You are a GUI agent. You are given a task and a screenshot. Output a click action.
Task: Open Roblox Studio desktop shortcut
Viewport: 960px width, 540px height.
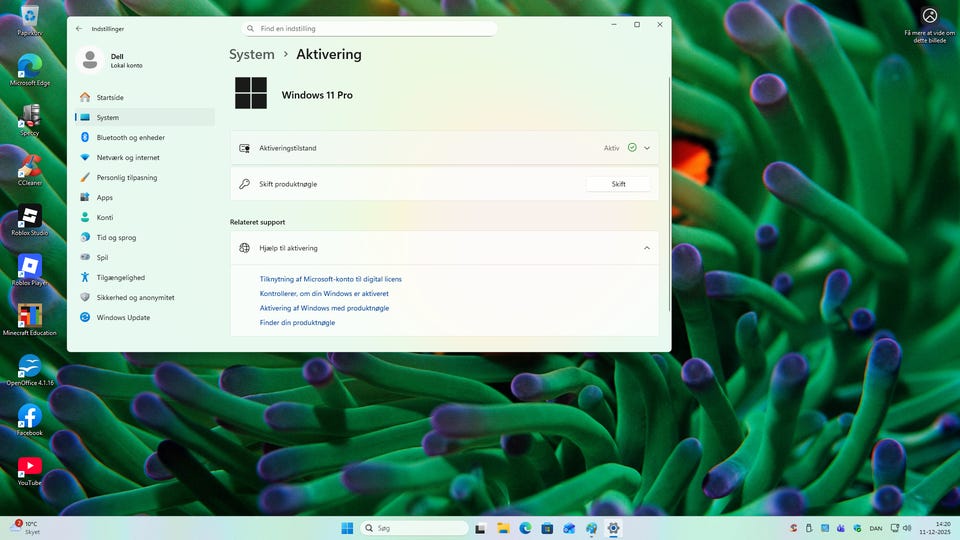tap(30, 218)
